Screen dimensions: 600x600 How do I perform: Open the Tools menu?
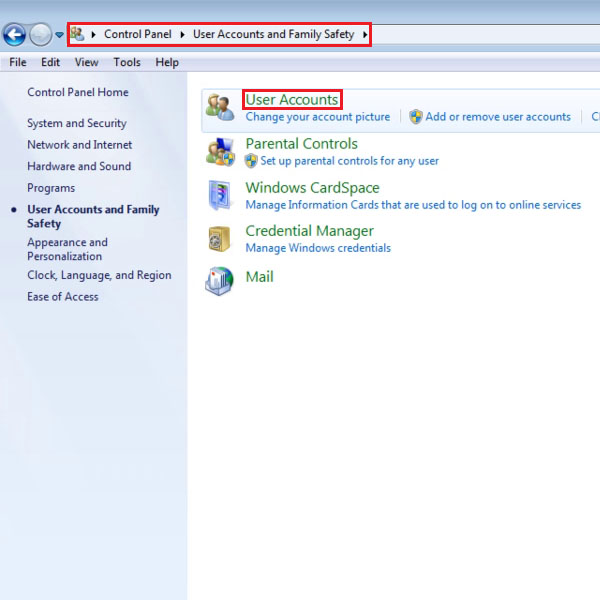point(127,62)
